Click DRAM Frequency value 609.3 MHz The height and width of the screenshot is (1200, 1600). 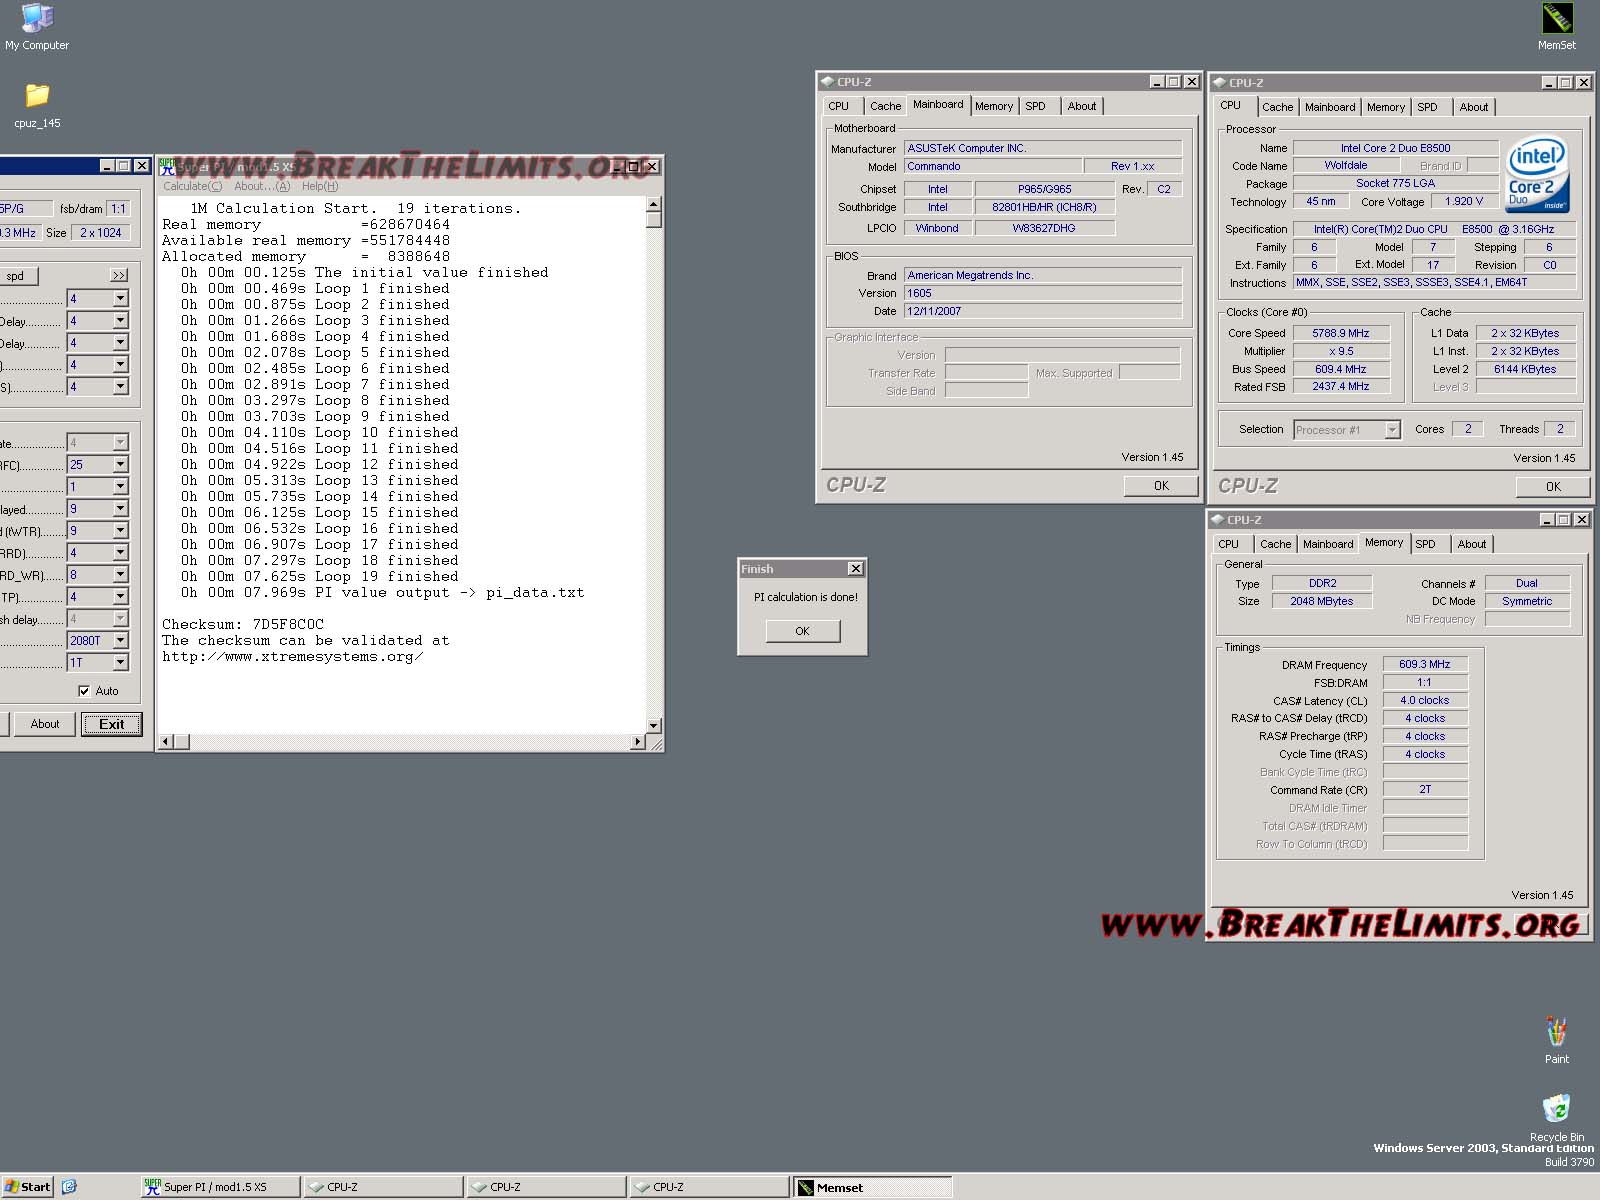tap(1425, 664)
